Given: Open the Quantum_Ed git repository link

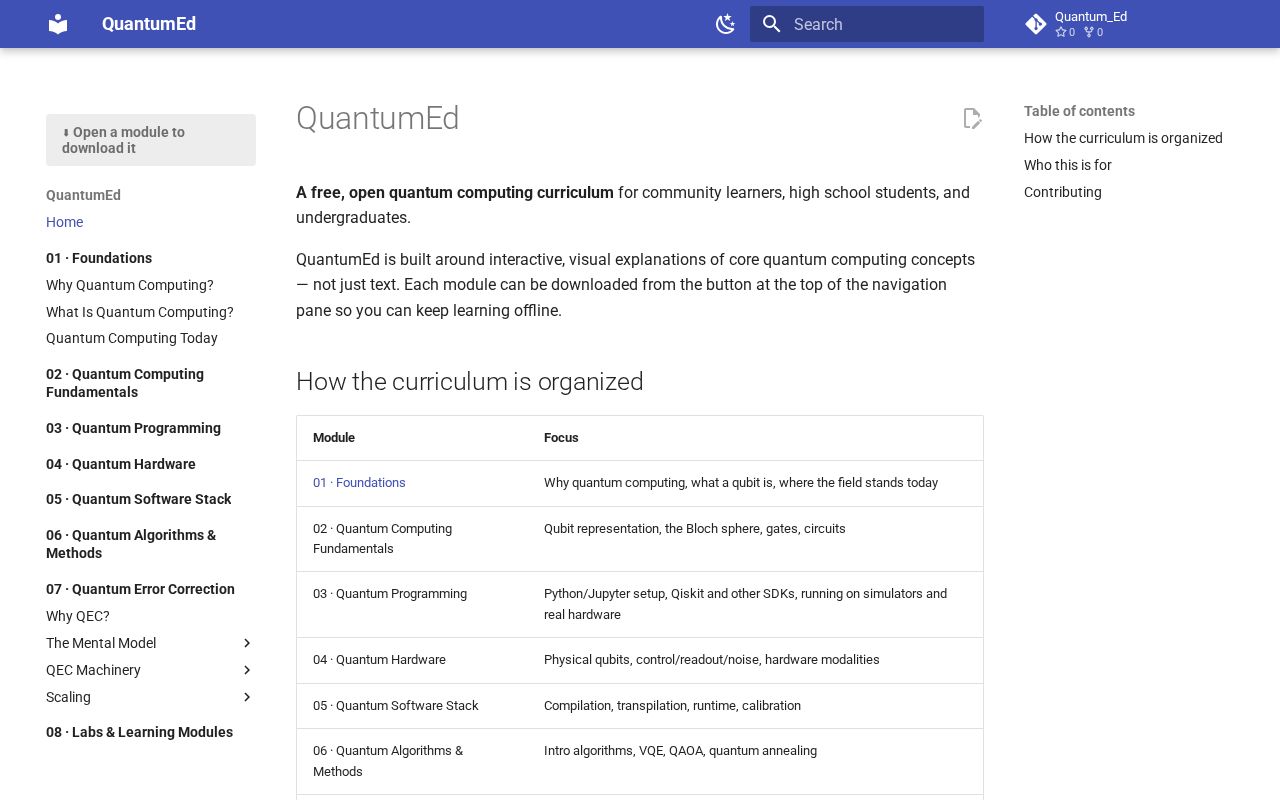Looking at the screenshot, I should (1077, 24).
